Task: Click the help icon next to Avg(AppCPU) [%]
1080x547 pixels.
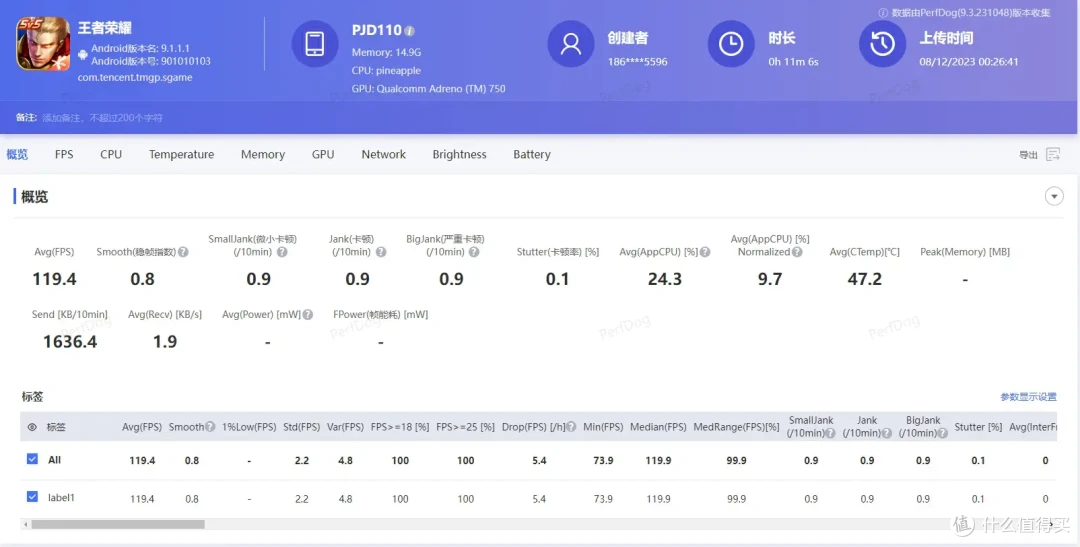Action: (x=705, y=252)
